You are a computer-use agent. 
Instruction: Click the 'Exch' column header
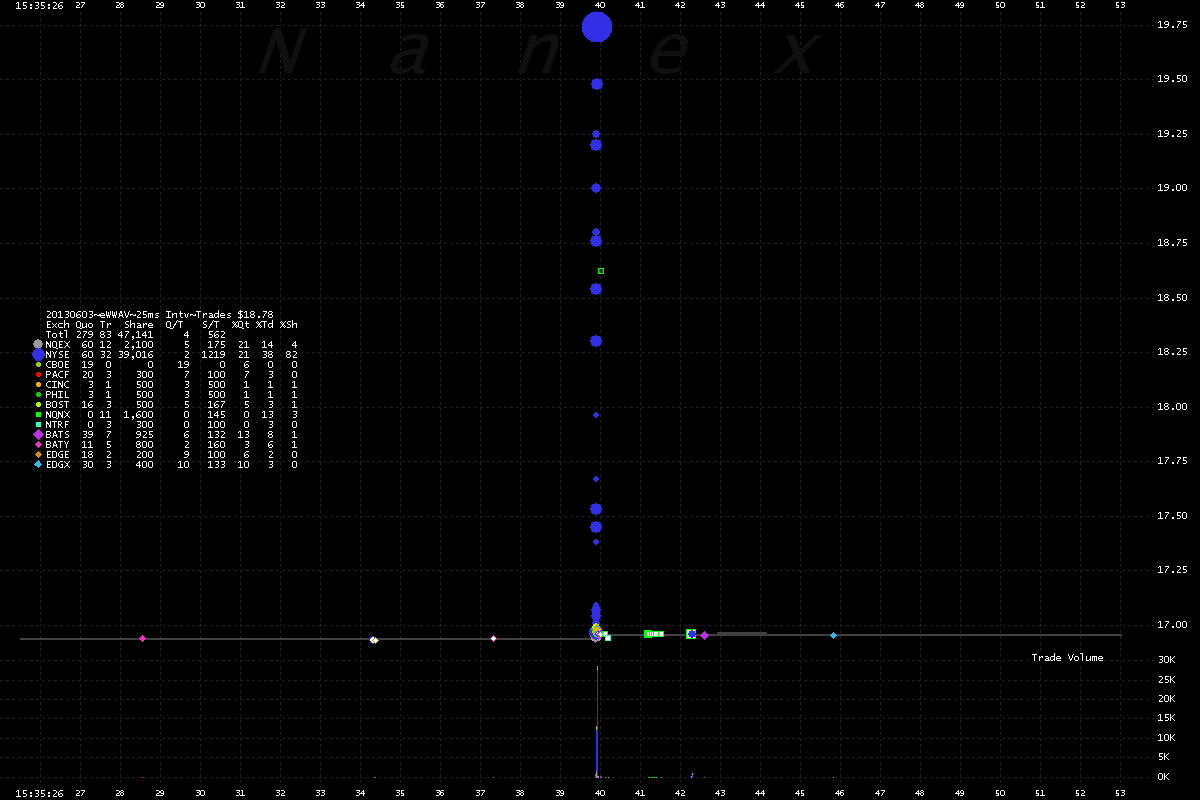click(58, 324)
